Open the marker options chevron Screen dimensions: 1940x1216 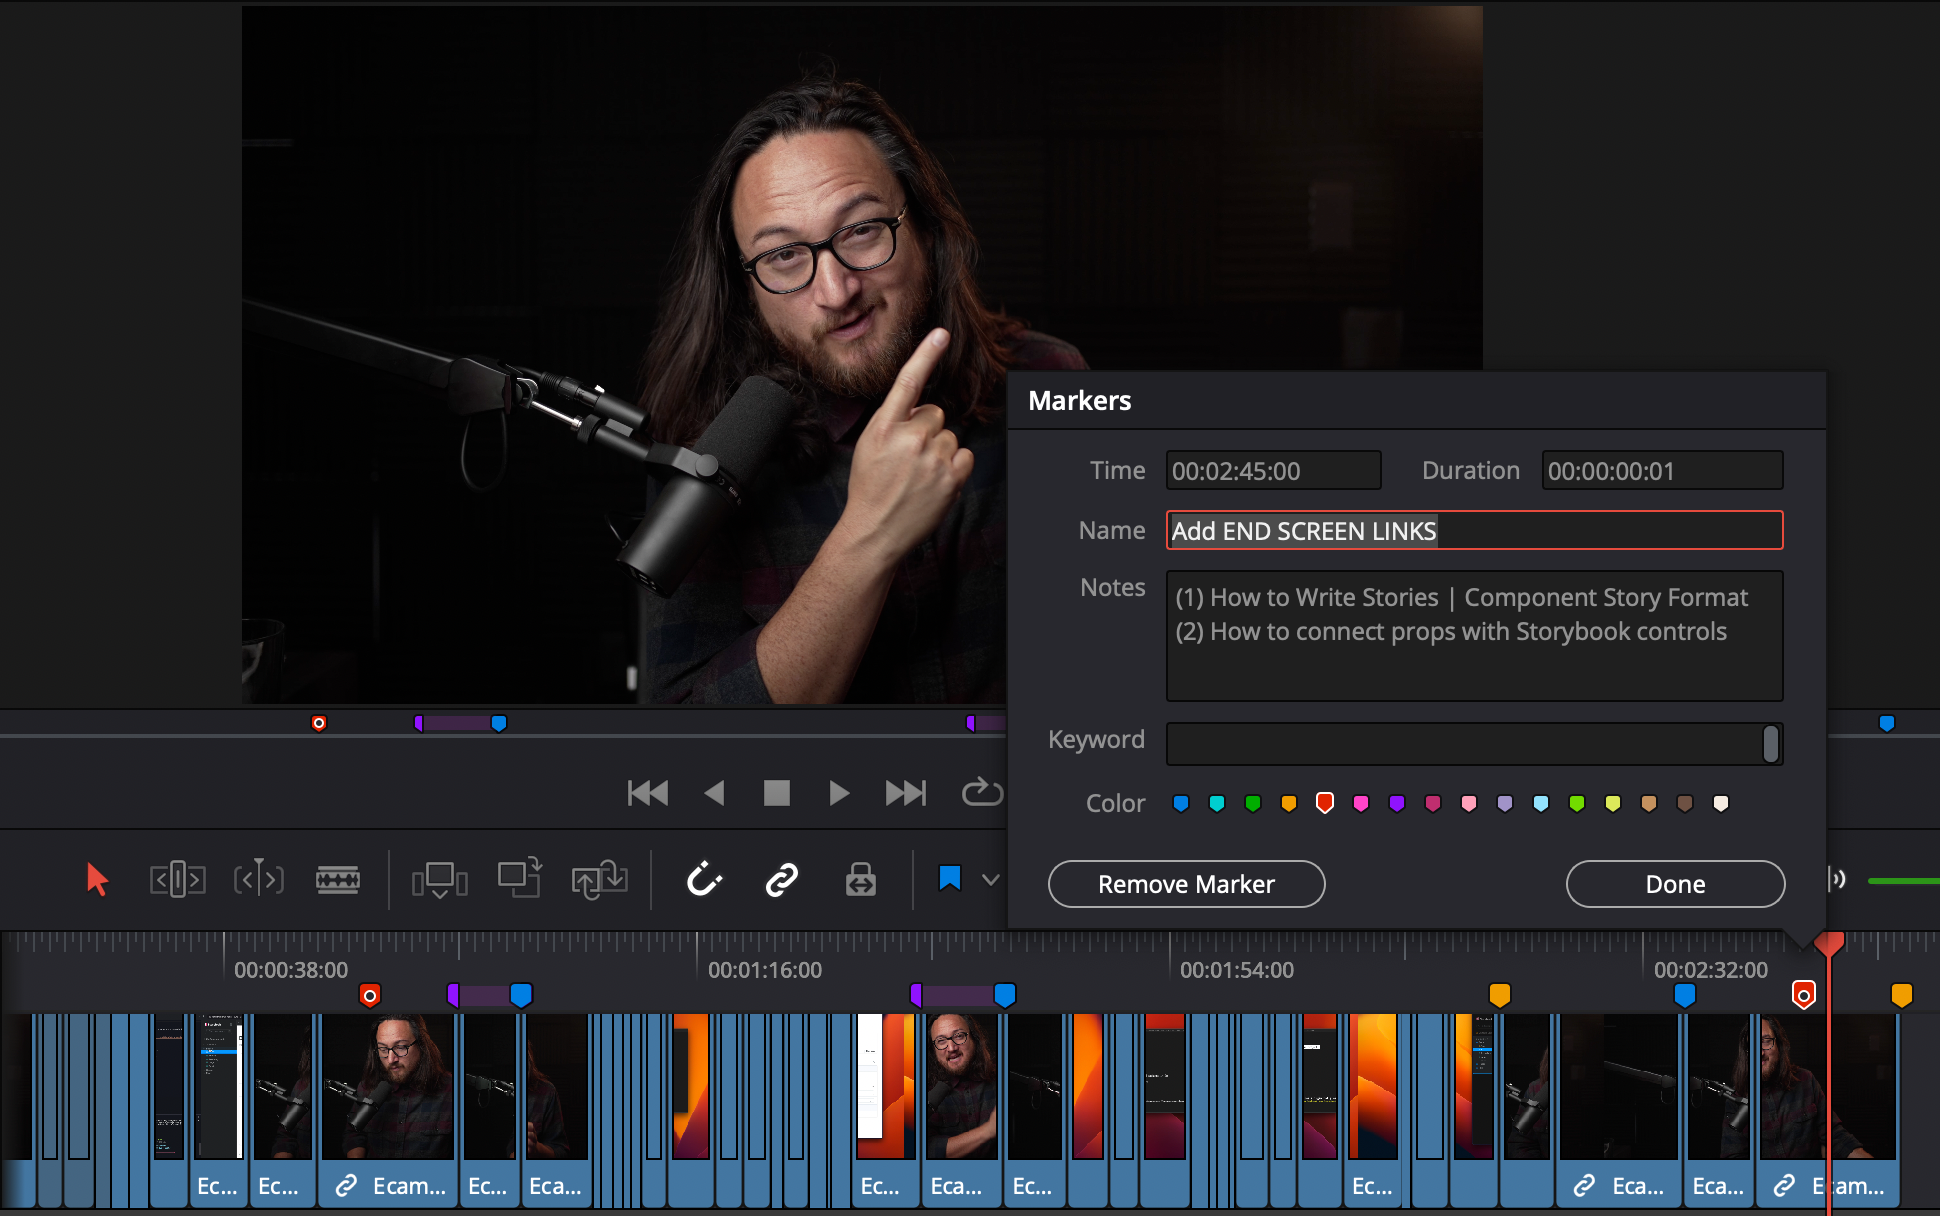point(990,881)
